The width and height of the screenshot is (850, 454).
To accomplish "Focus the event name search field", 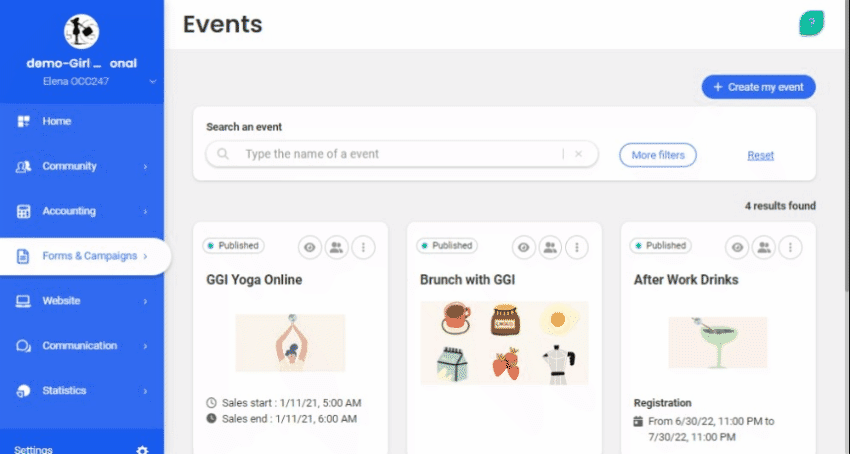I will (x=400, y=154).
